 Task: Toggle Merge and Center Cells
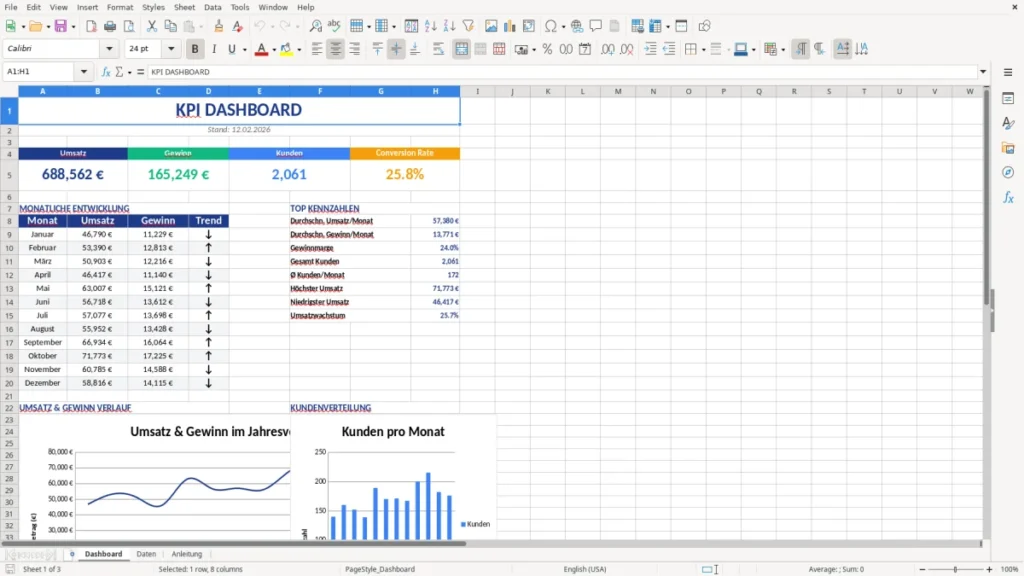point(462,49)
